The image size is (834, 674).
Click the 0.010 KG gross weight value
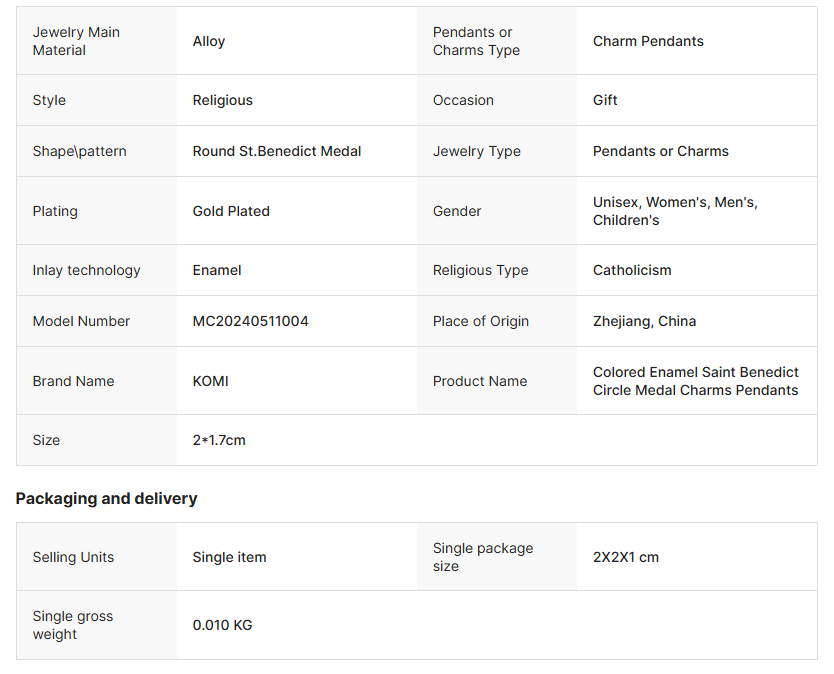pyautogui.click(x=222, y=625)
